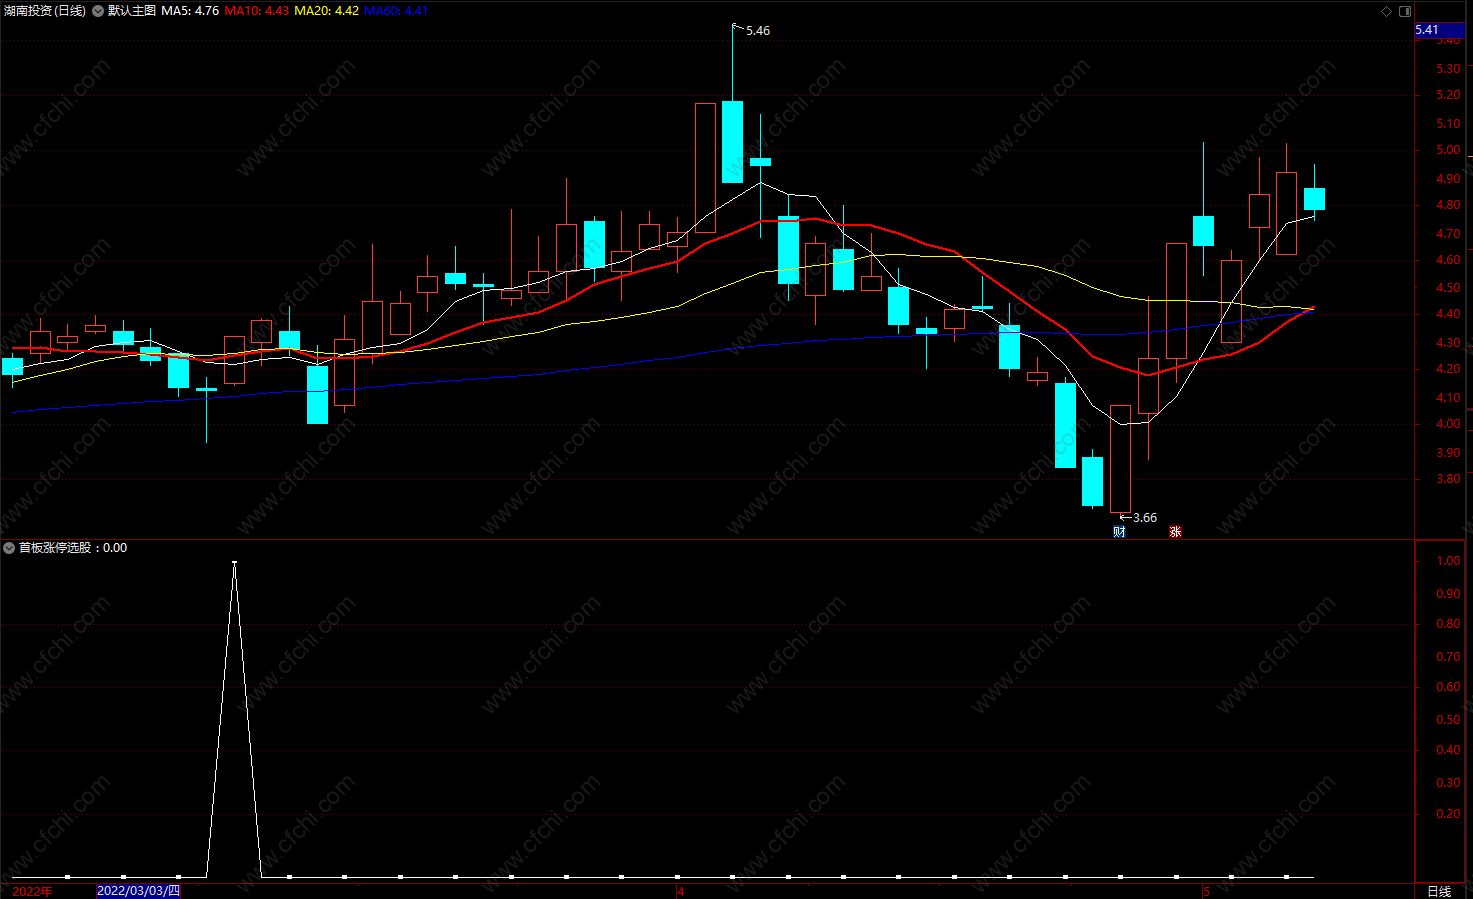The width and height of the screenshot is (1473, 899).
Task: Click the red 涨 marker icon
Action: [x=1176, y=532]
